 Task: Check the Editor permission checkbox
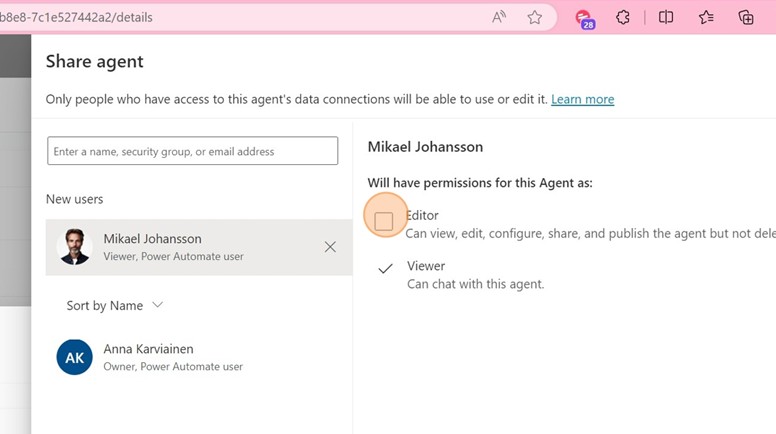(x=384, y=221)
